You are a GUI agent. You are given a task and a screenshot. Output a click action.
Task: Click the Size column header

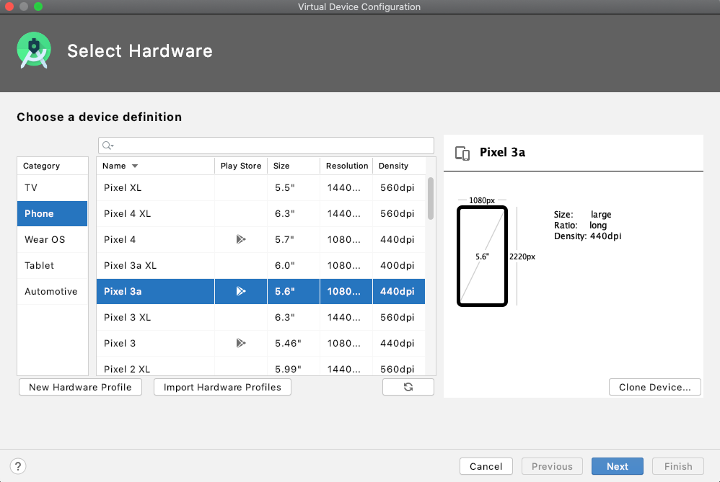(x=293, y=166)
